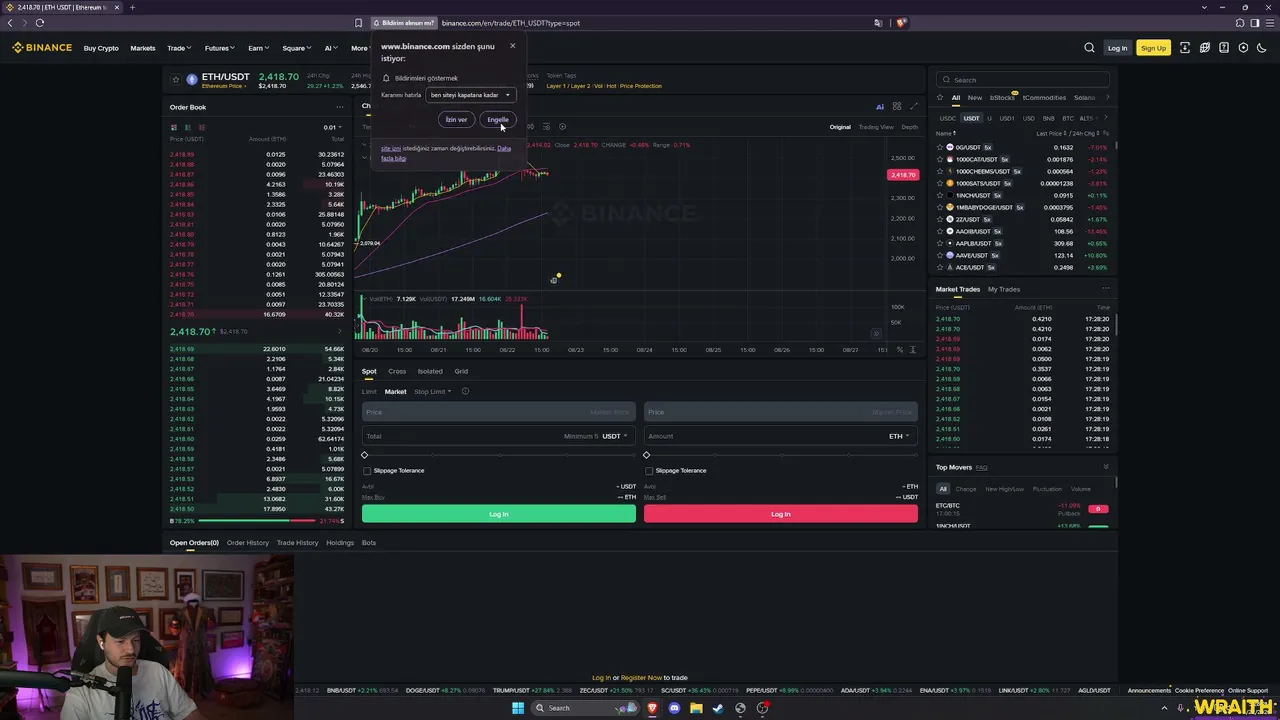Open the Windows Start menu

click(518, 708)
